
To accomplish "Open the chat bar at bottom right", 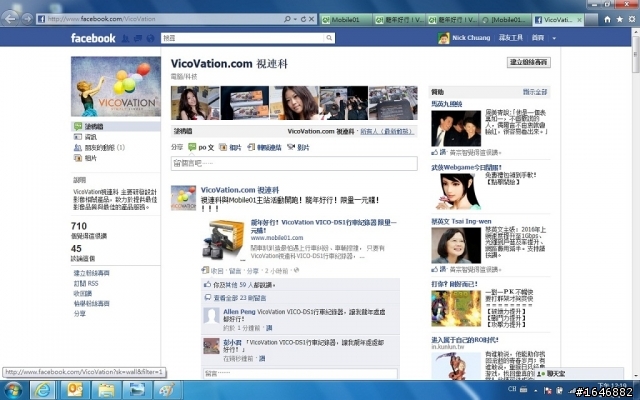I will click(x=580, y=373).
